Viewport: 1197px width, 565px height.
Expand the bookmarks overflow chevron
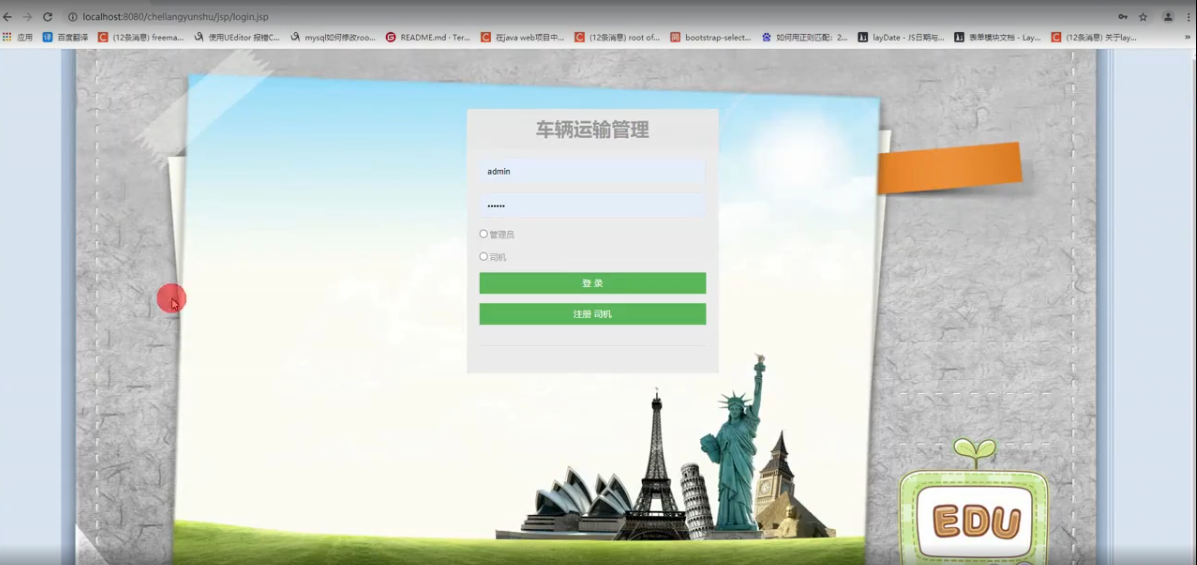1187,37
